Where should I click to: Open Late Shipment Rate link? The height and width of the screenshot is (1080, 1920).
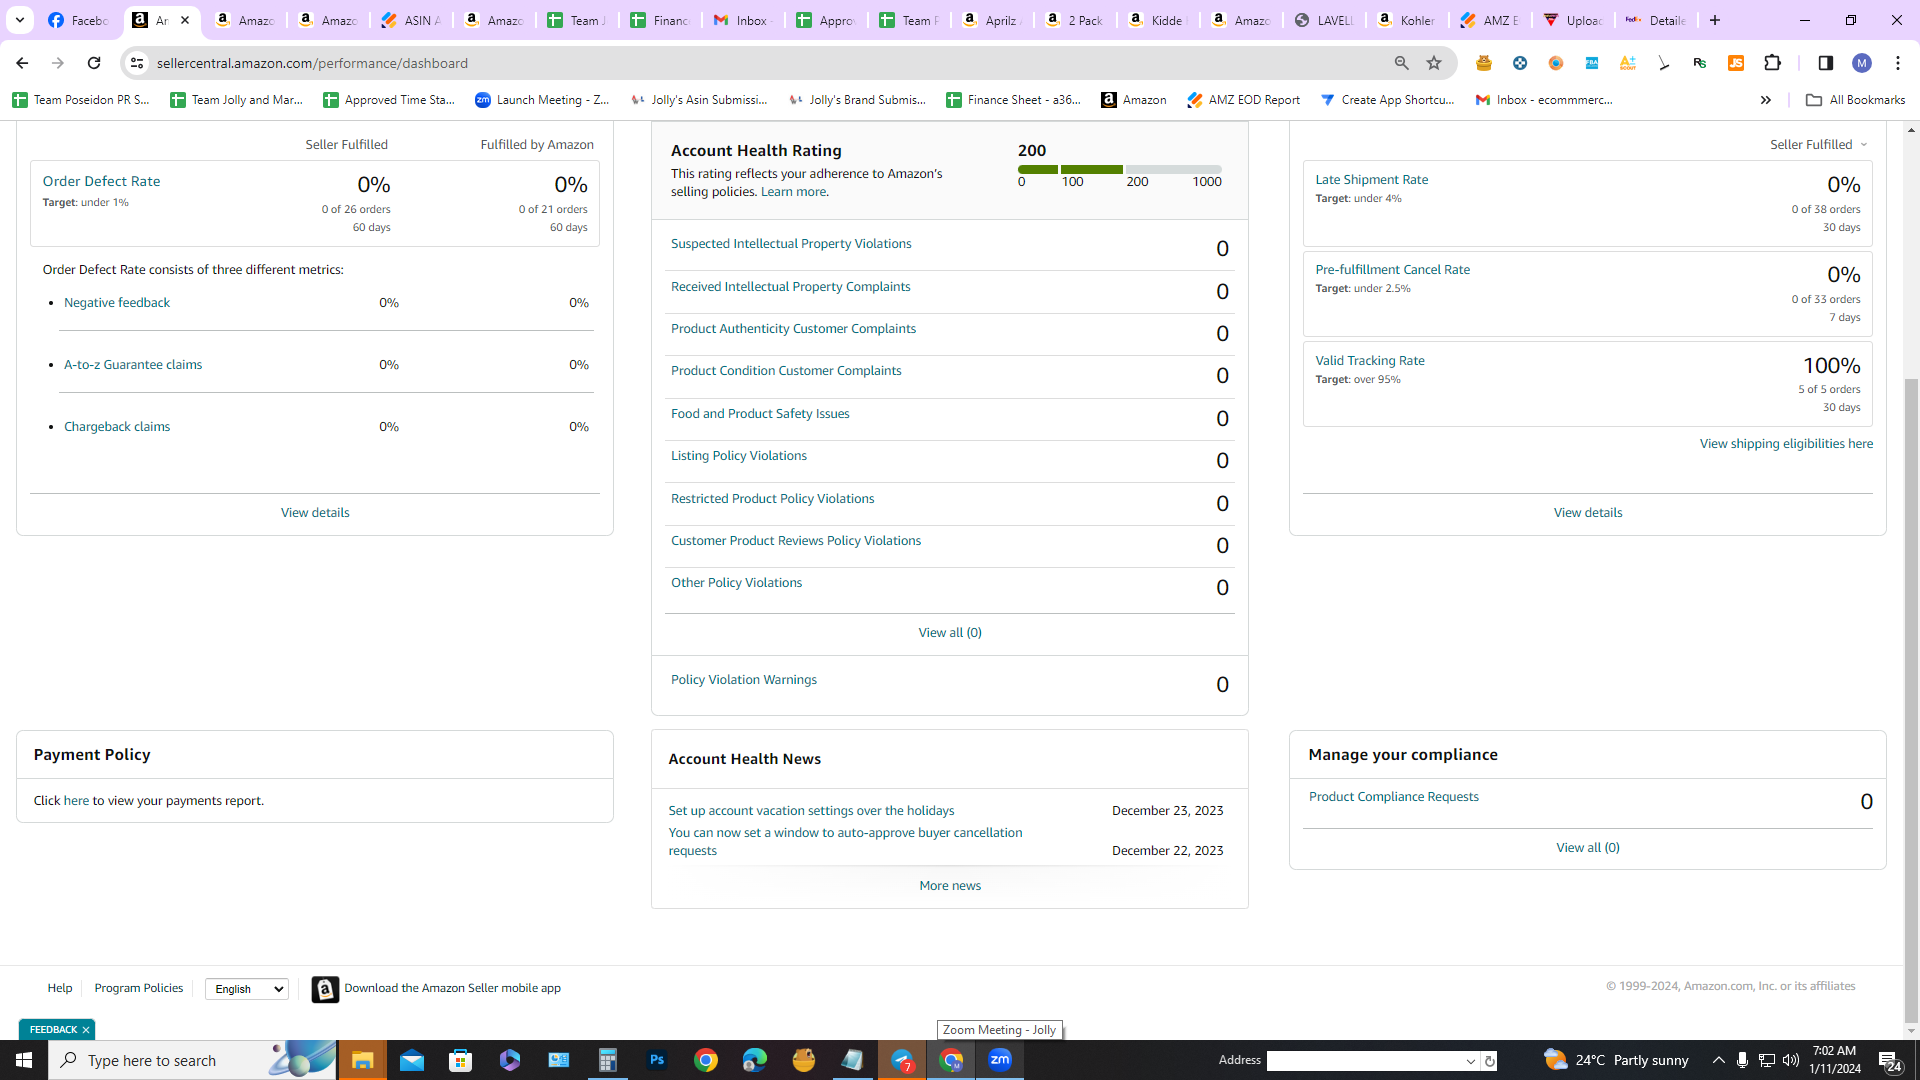(x=1371, y=180)
